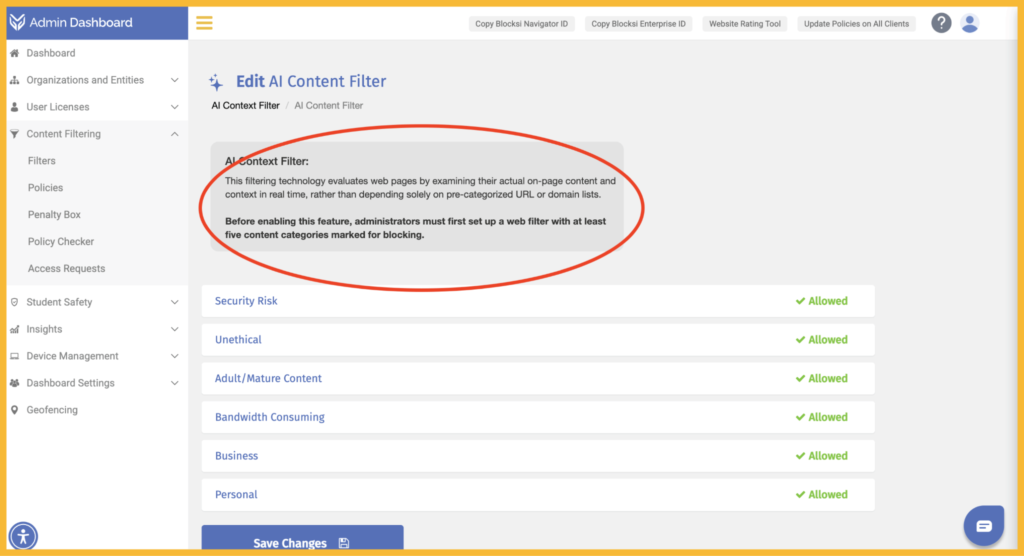Screen dimensions: 1024x556
Task: Click the sparkle icon beside Edit AI Content Filter
Action: click(x=216, y=82)
